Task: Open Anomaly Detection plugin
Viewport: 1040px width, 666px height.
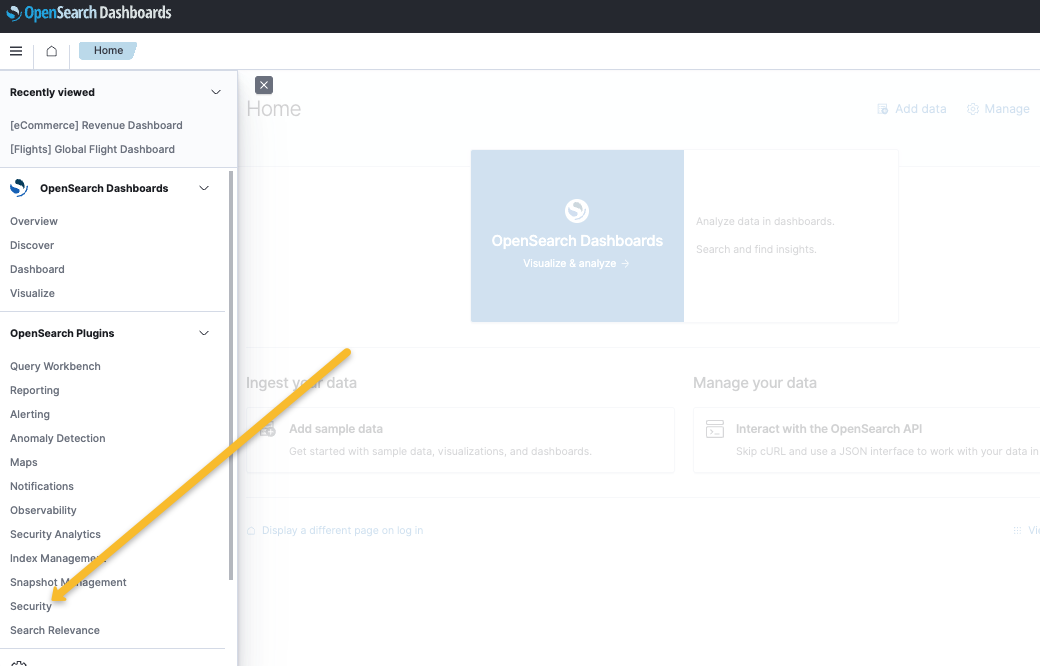Action: pyautogui.click(x=58, y=438)
